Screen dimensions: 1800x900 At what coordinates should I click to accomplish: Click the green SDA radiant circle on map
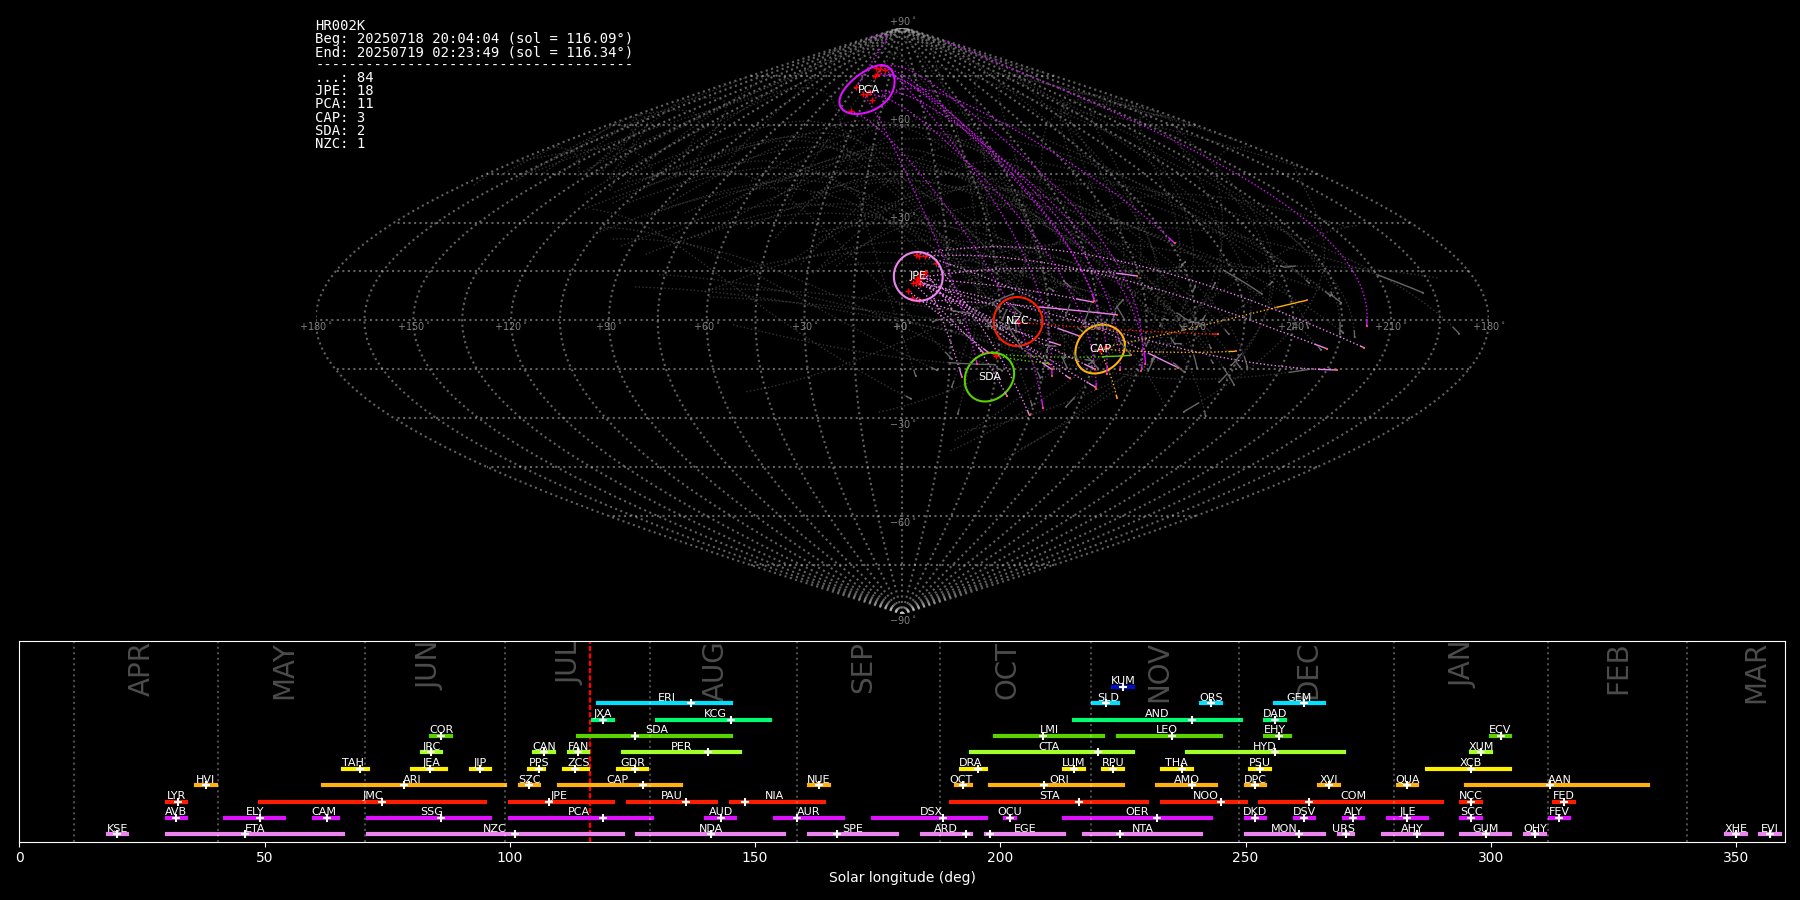[x=989, y=377]
